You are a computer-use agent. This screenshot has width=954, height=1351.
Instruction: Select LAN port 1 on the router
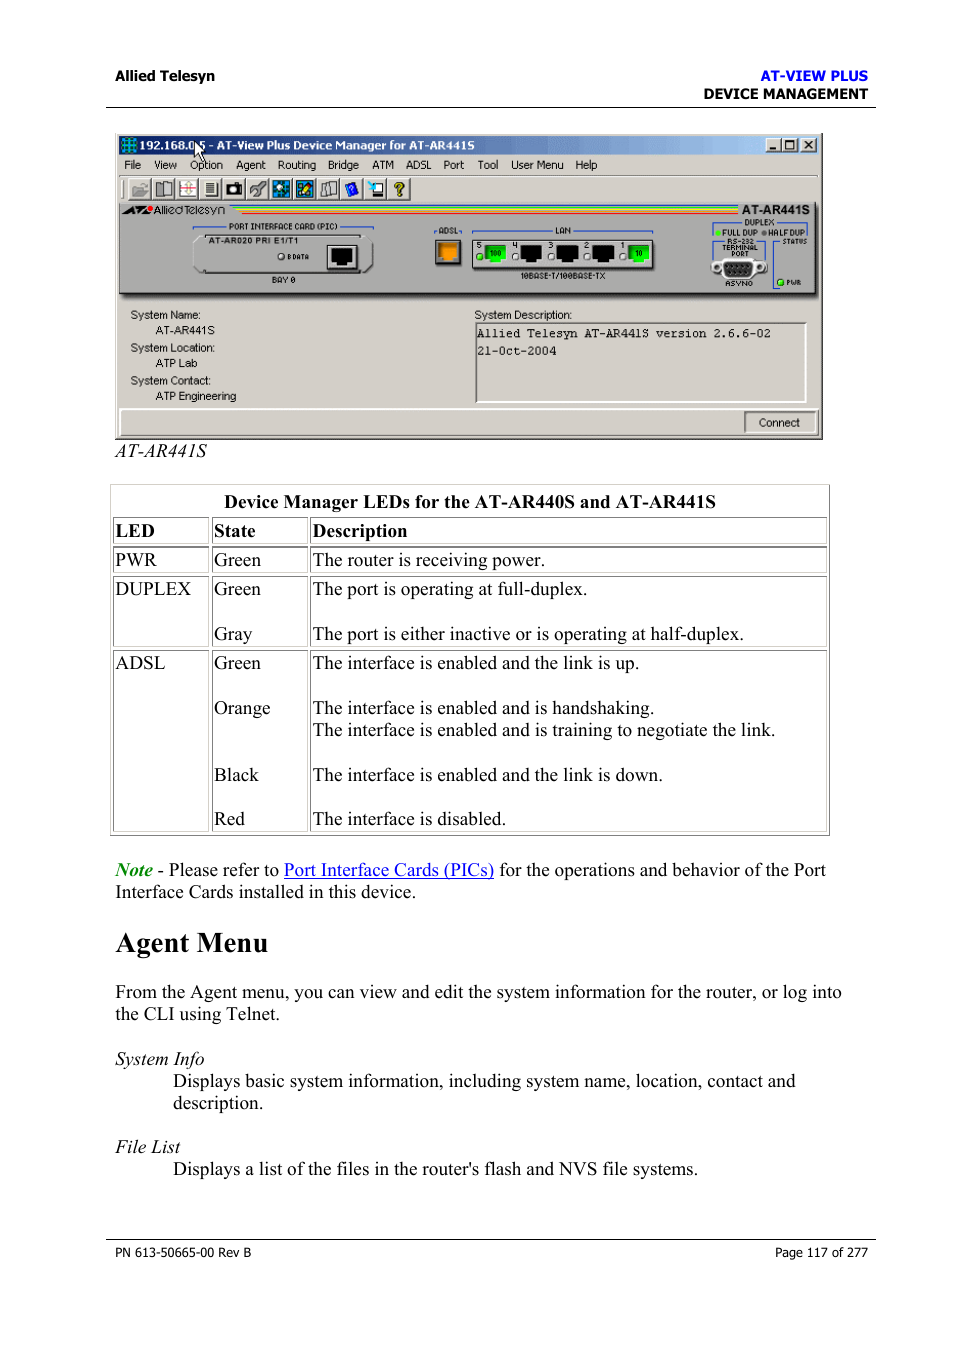click(638, 253)
